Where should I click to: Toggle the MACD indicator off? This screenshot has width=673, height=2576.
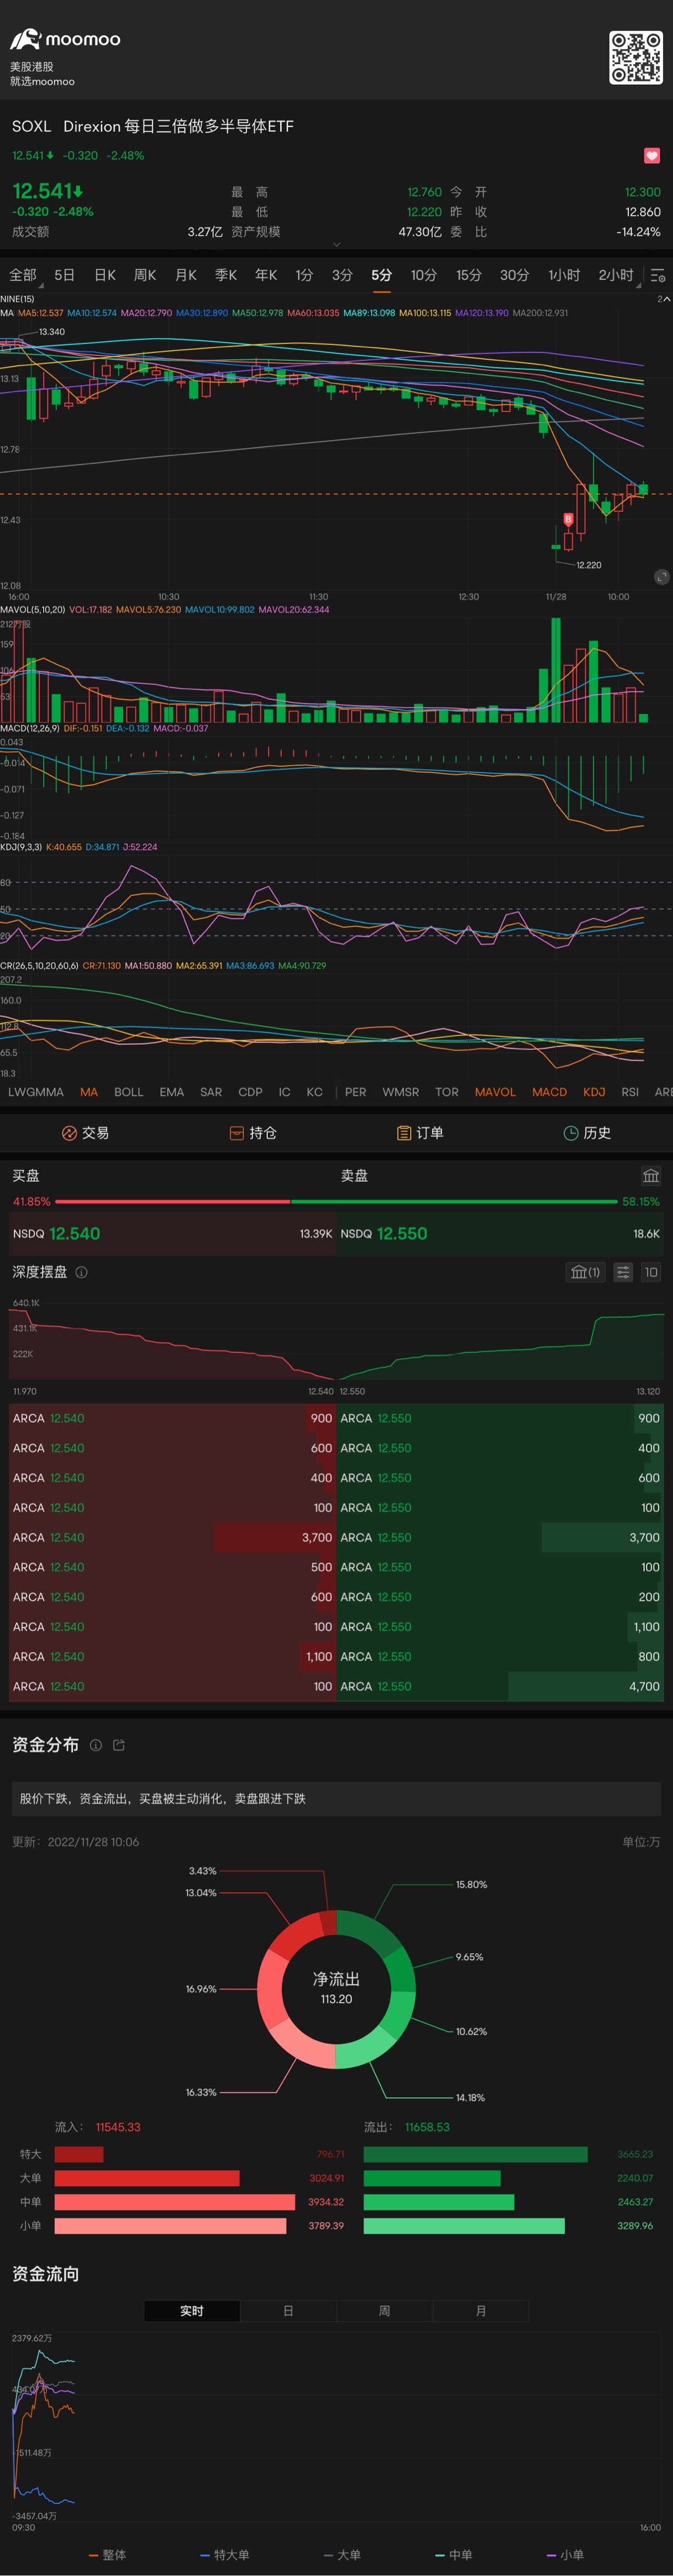[x=549, y=1092]
